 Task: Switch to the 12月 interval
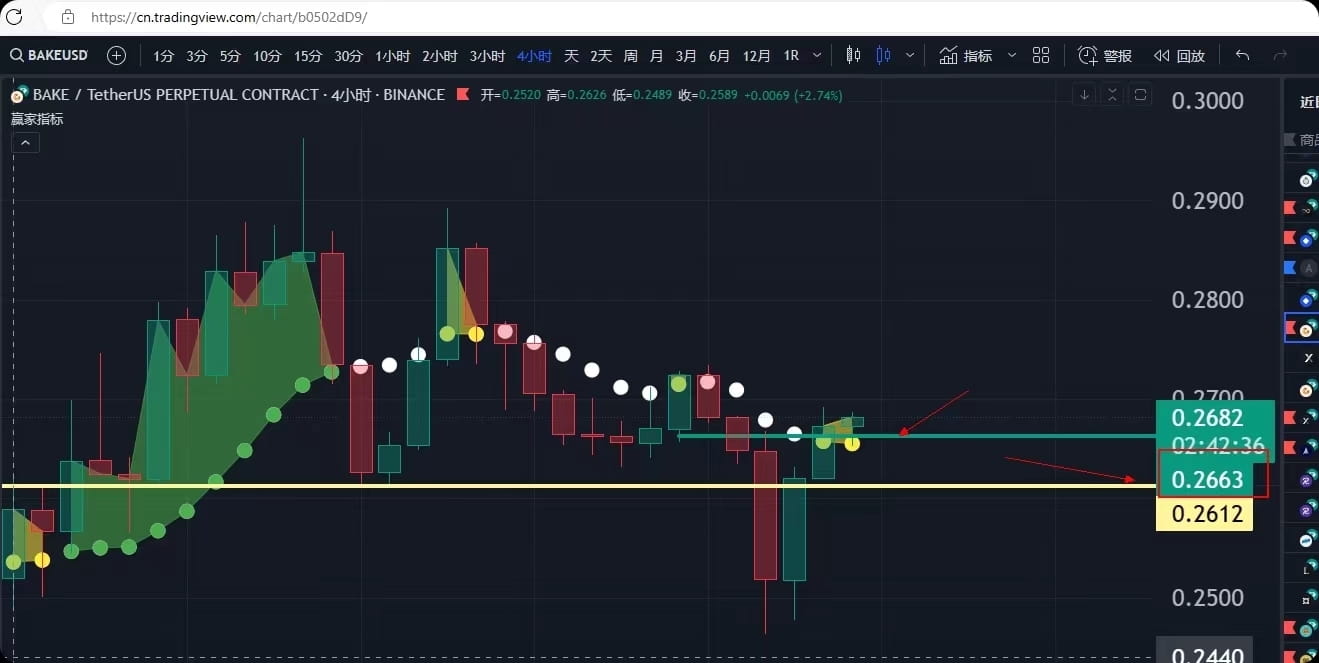[757, 56]
